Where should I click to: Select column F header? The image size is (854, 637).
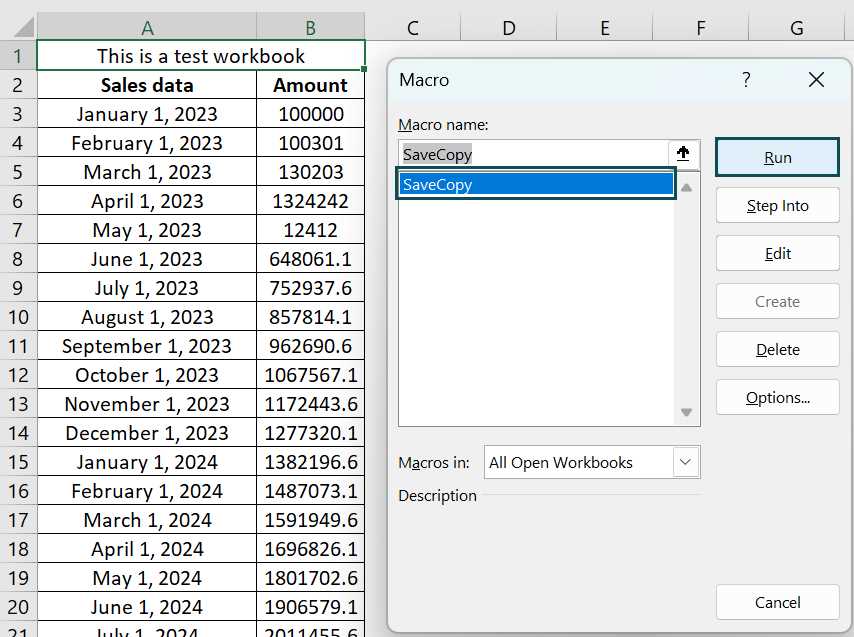pos(700,27)
